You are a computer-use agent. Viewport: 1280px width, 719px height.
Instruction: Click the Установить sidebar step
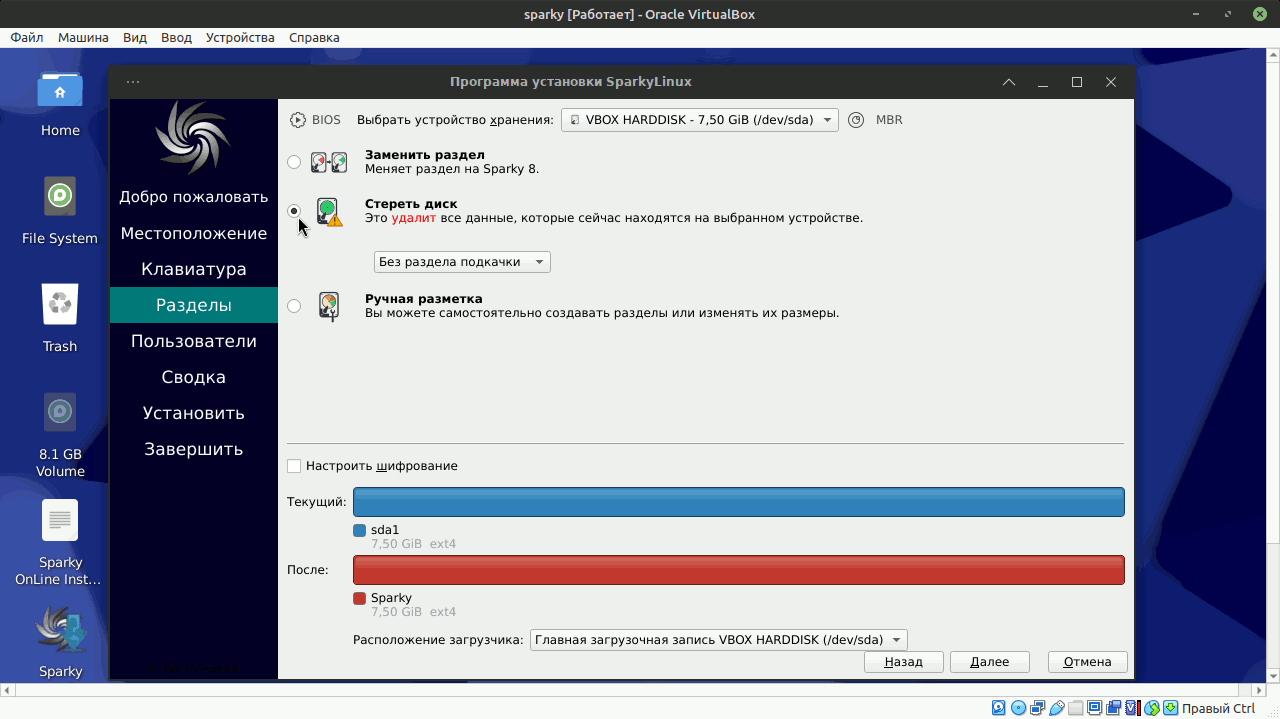194,413
